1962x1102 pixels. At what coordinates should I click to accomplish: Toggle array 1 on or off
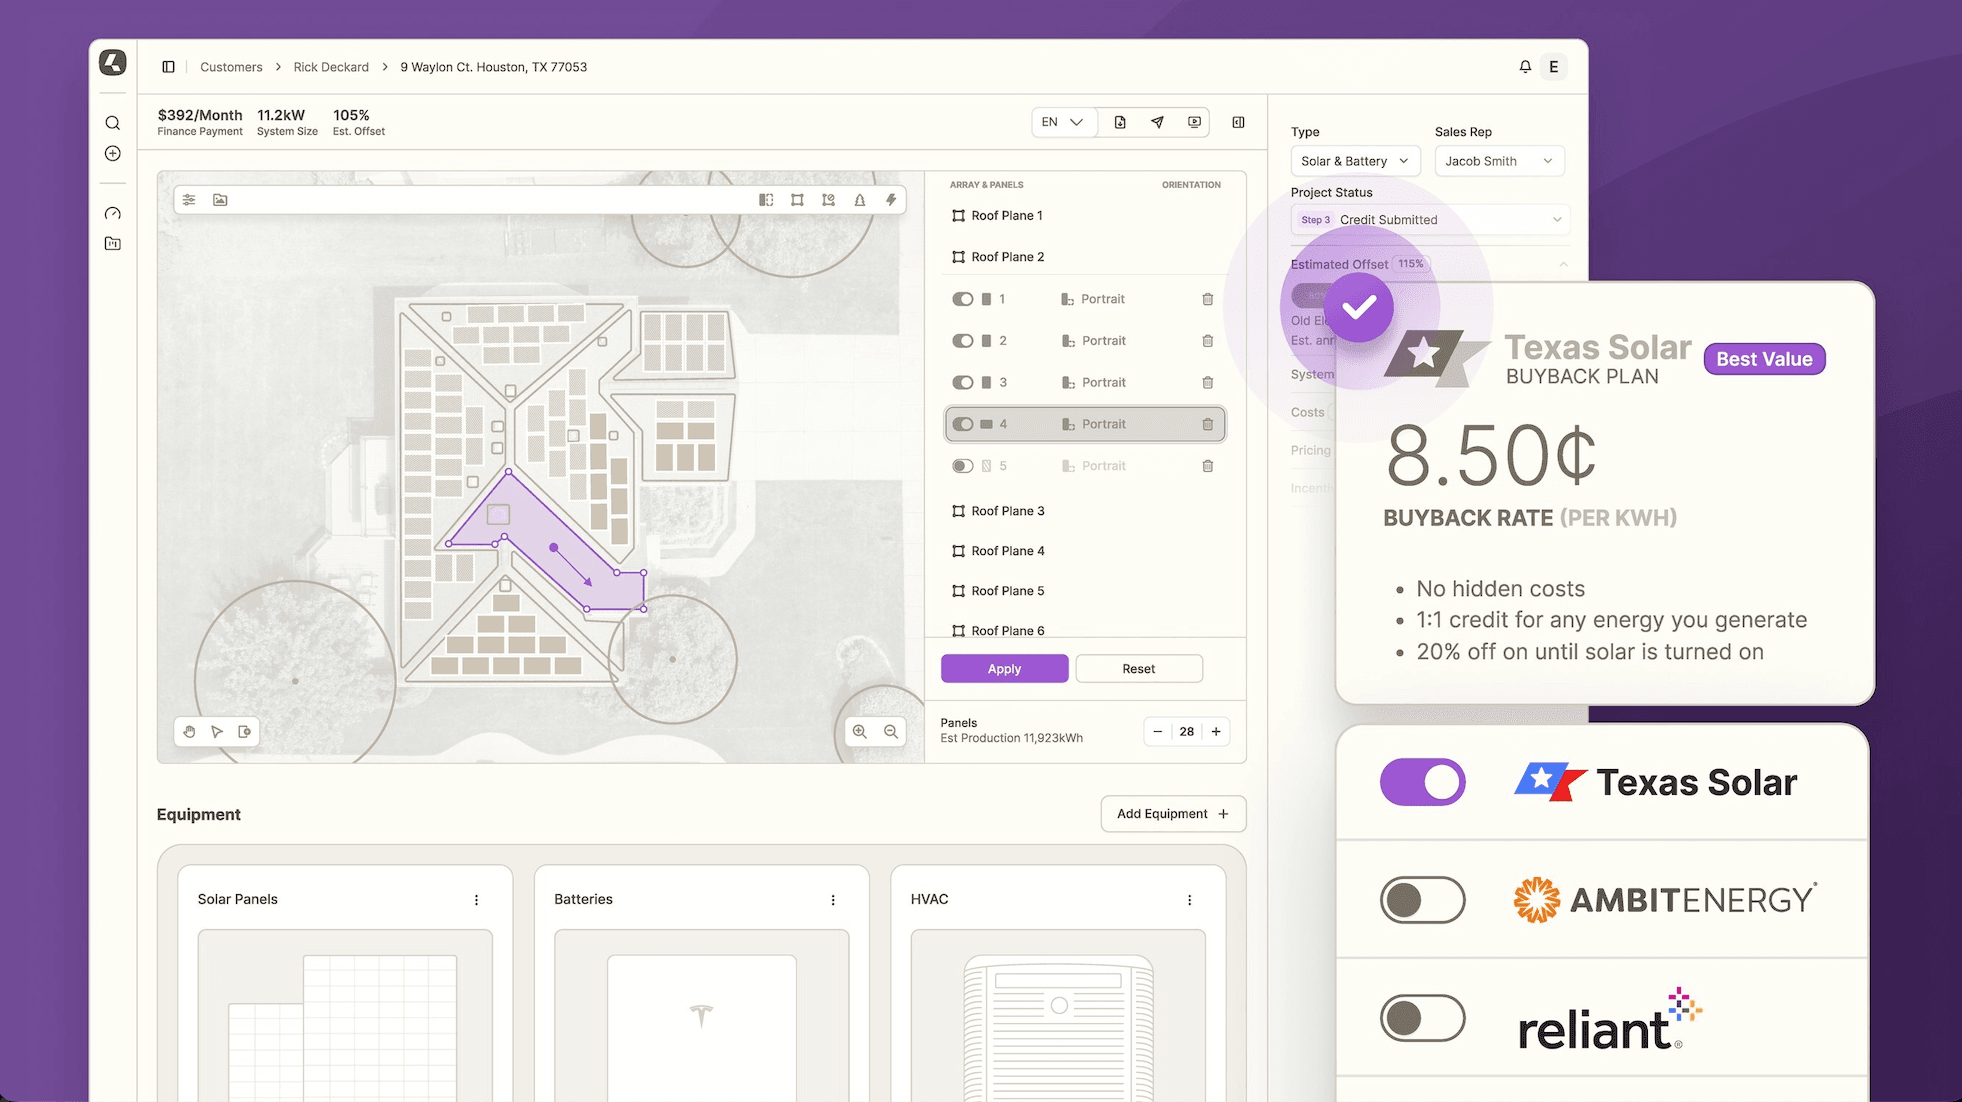click(x=962, y=299)
